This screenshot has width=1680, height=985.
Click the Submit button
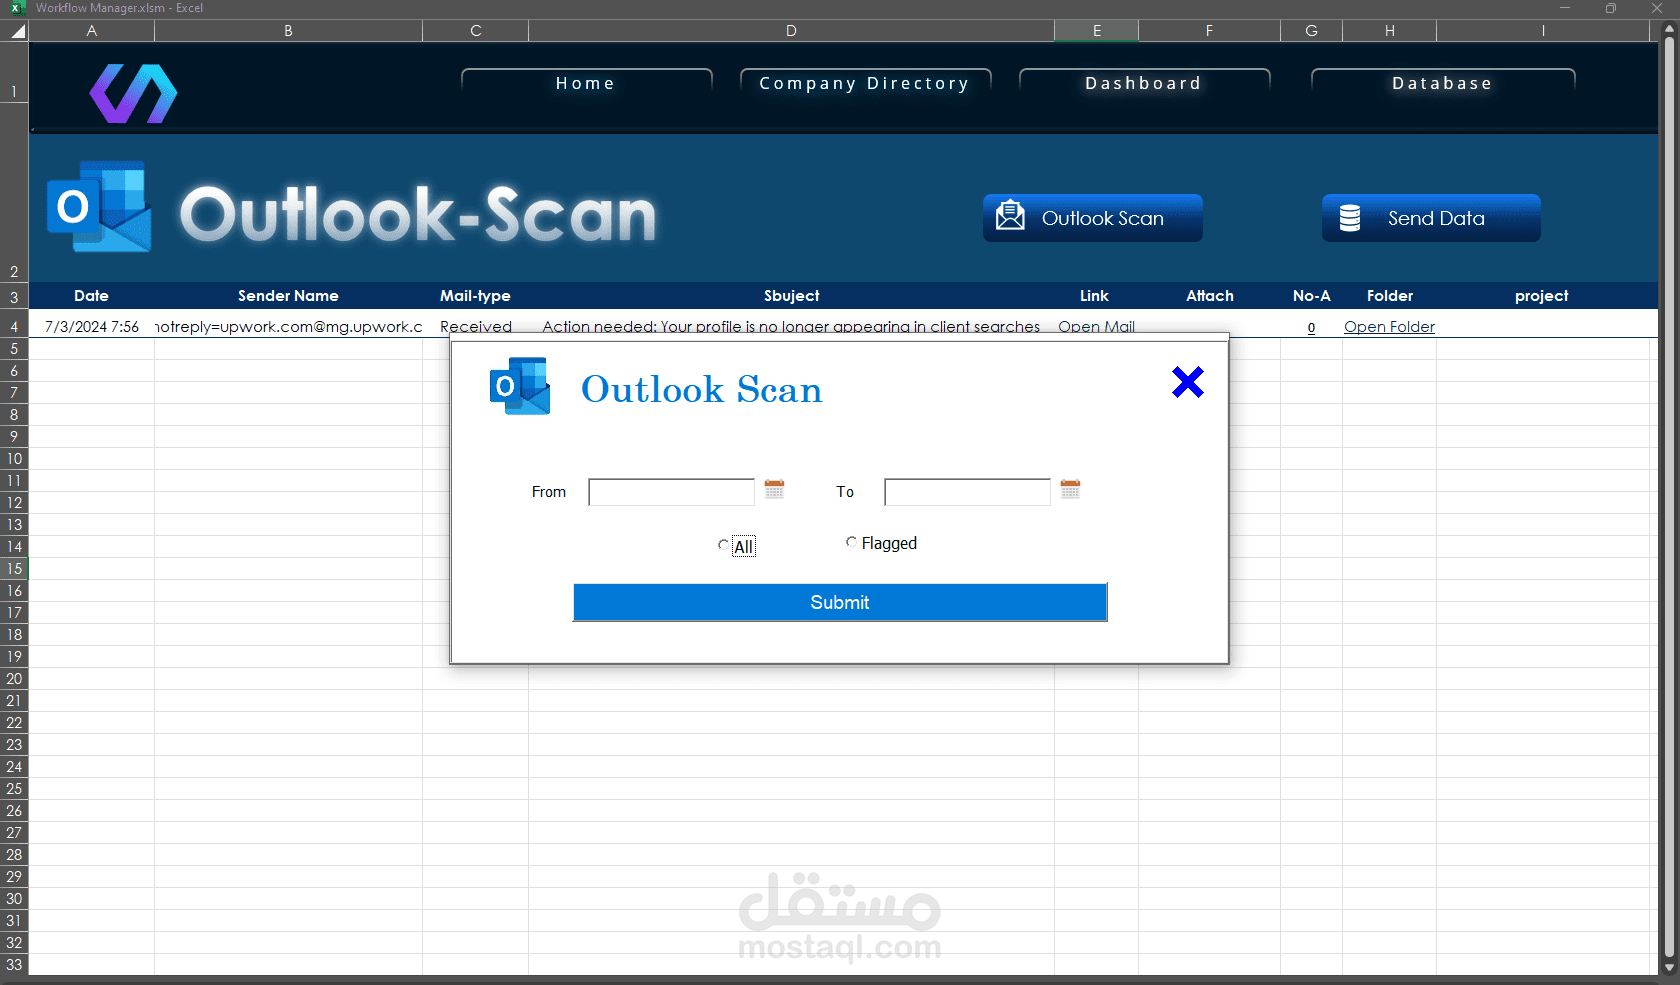(840, 602)
